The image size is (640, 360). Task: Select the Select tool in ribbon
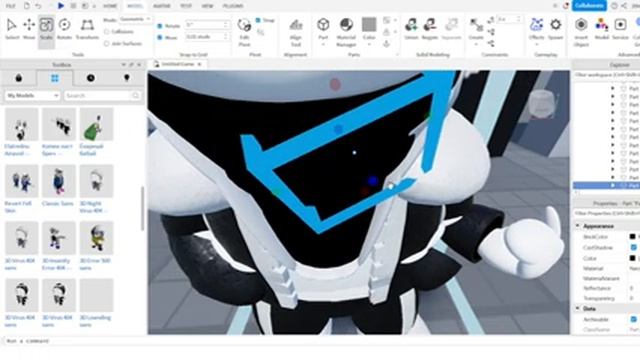(12, 29)
